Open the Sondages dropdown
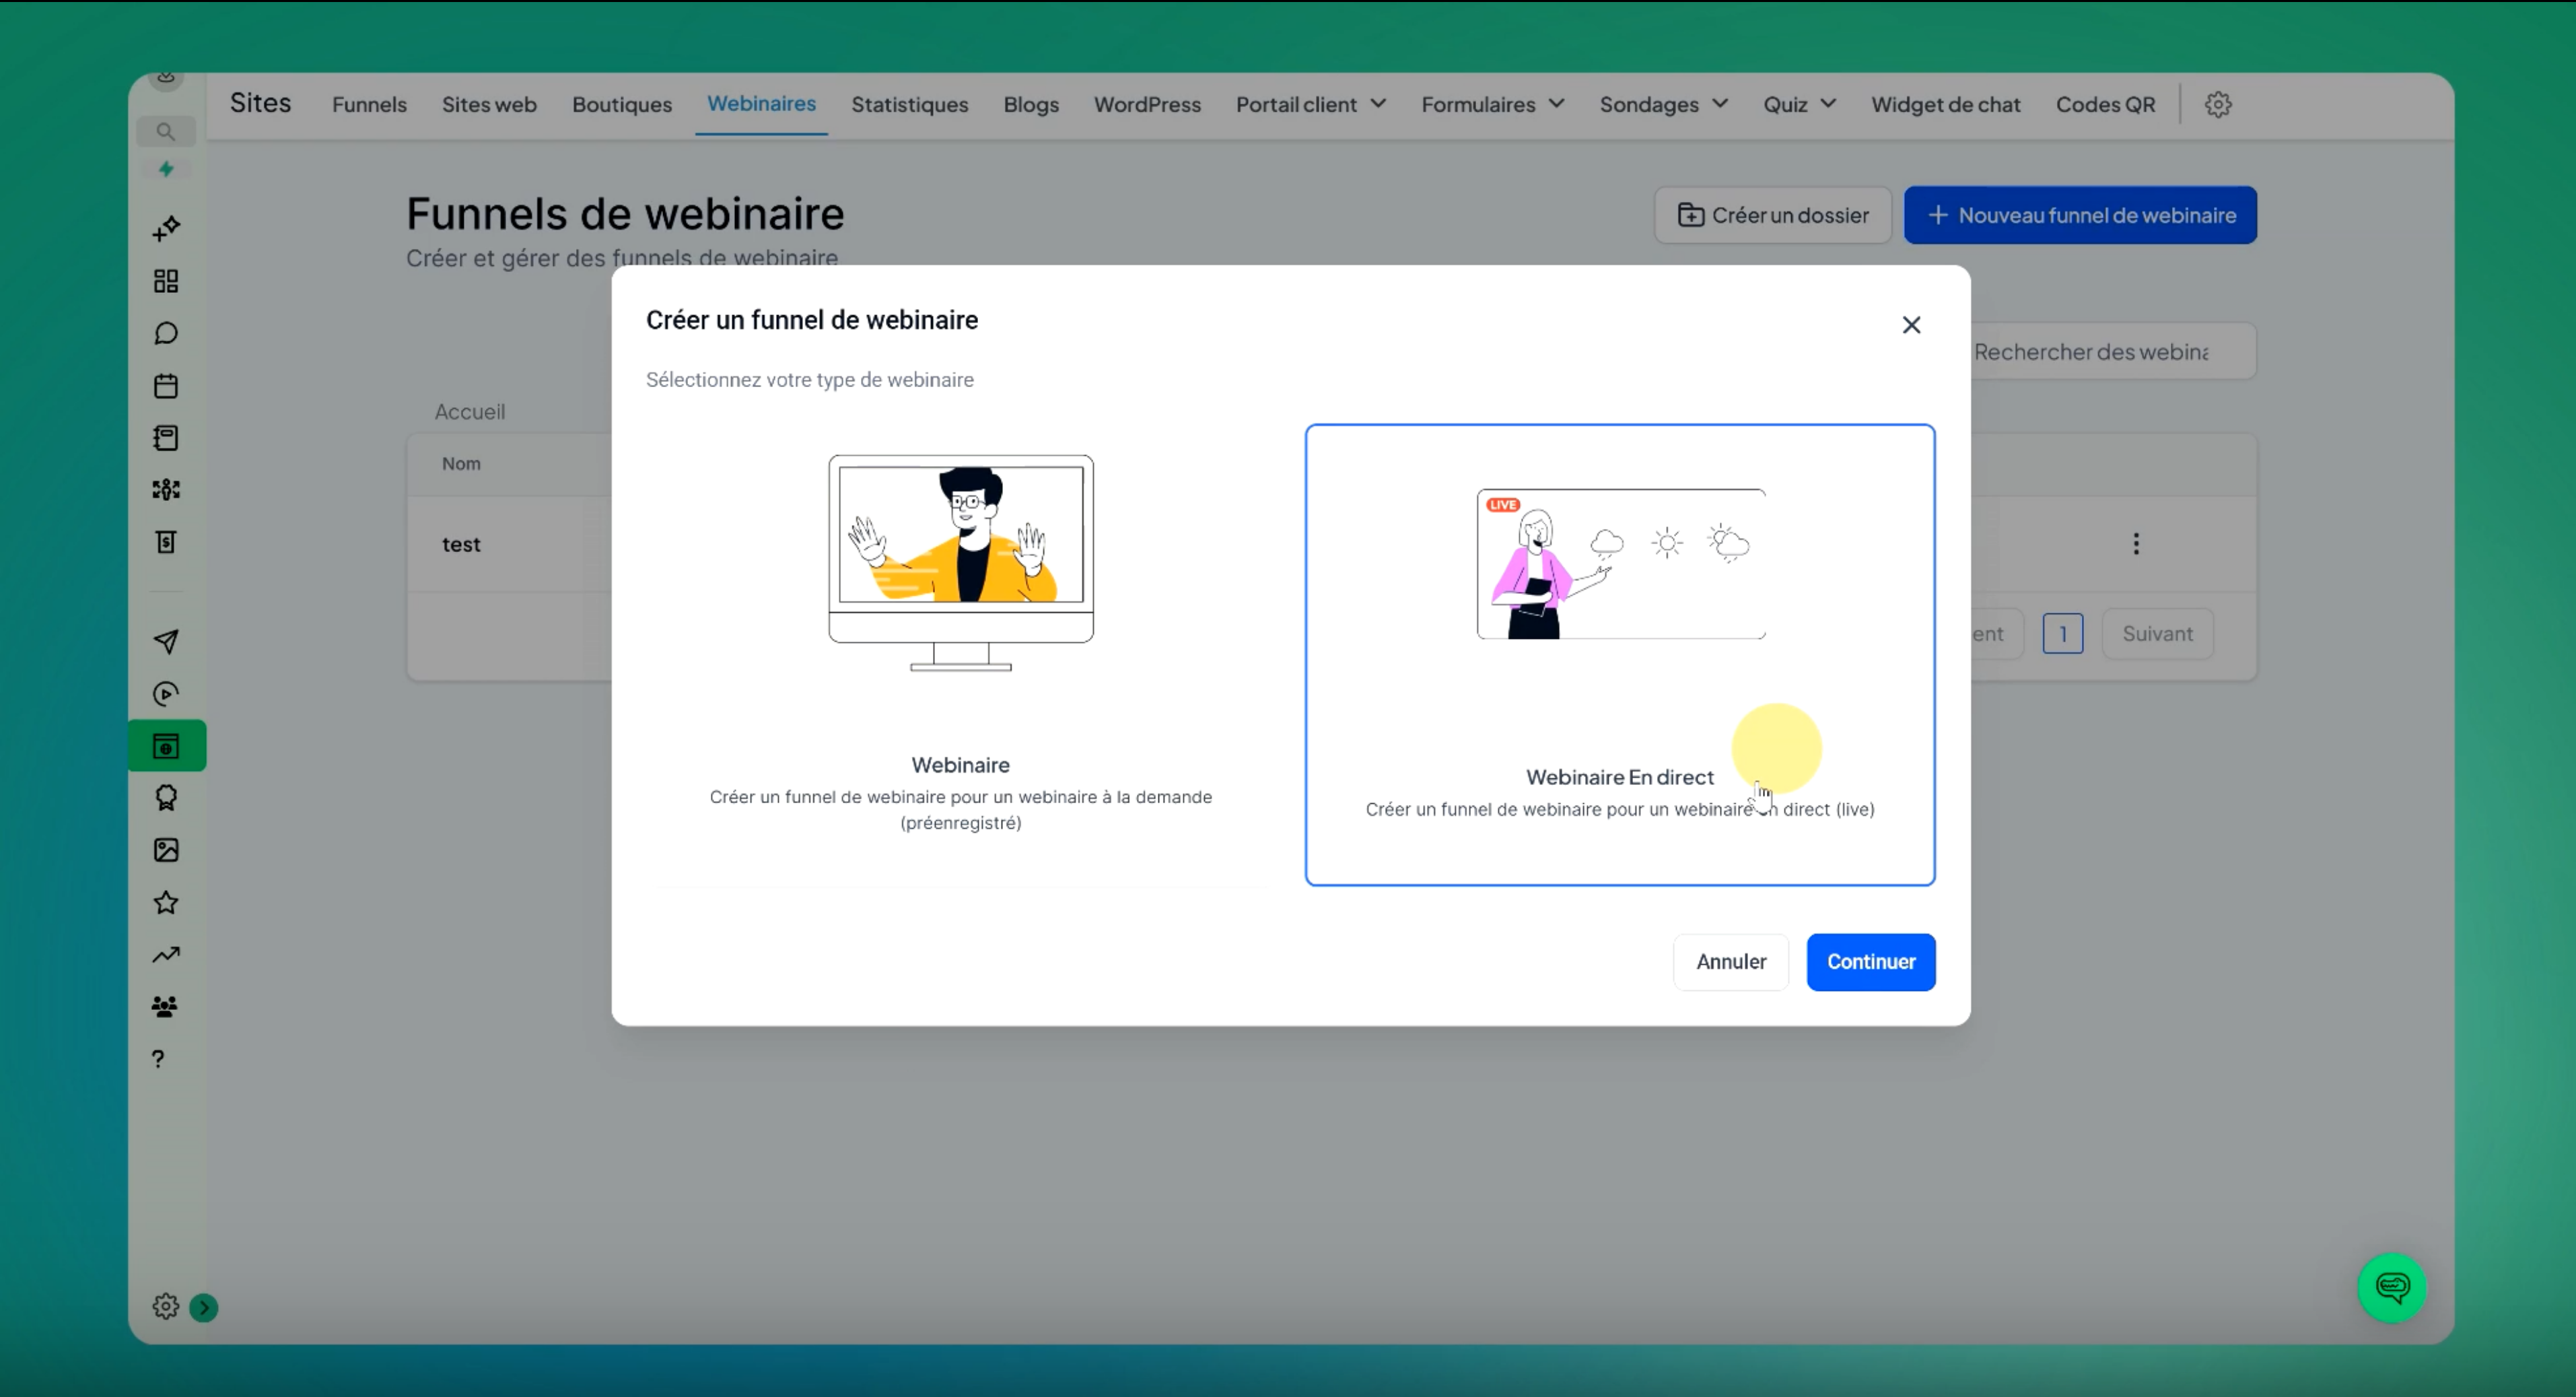 (x=1663, y=104)
